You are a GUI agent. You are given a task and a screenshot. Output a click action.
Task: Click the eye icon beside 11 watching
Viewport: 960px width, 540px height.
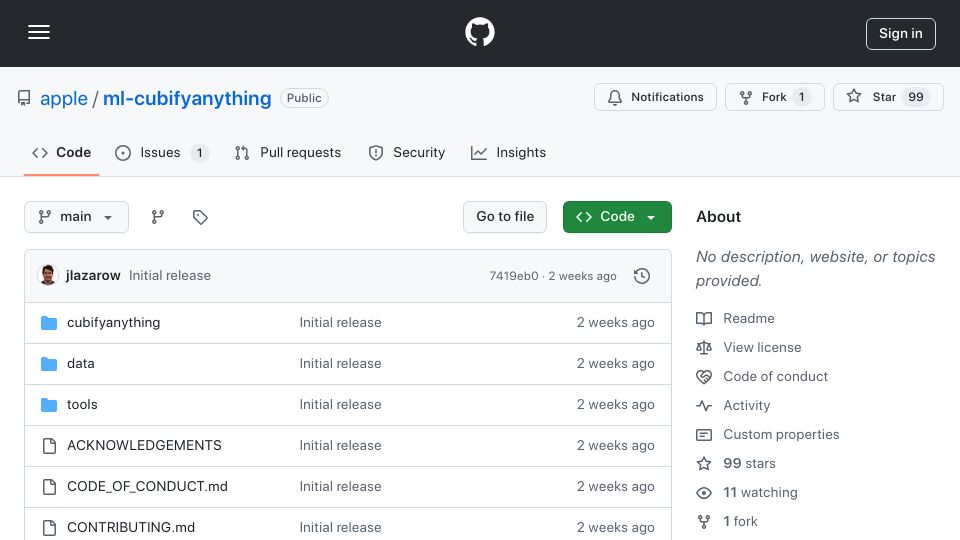point(704,493)
